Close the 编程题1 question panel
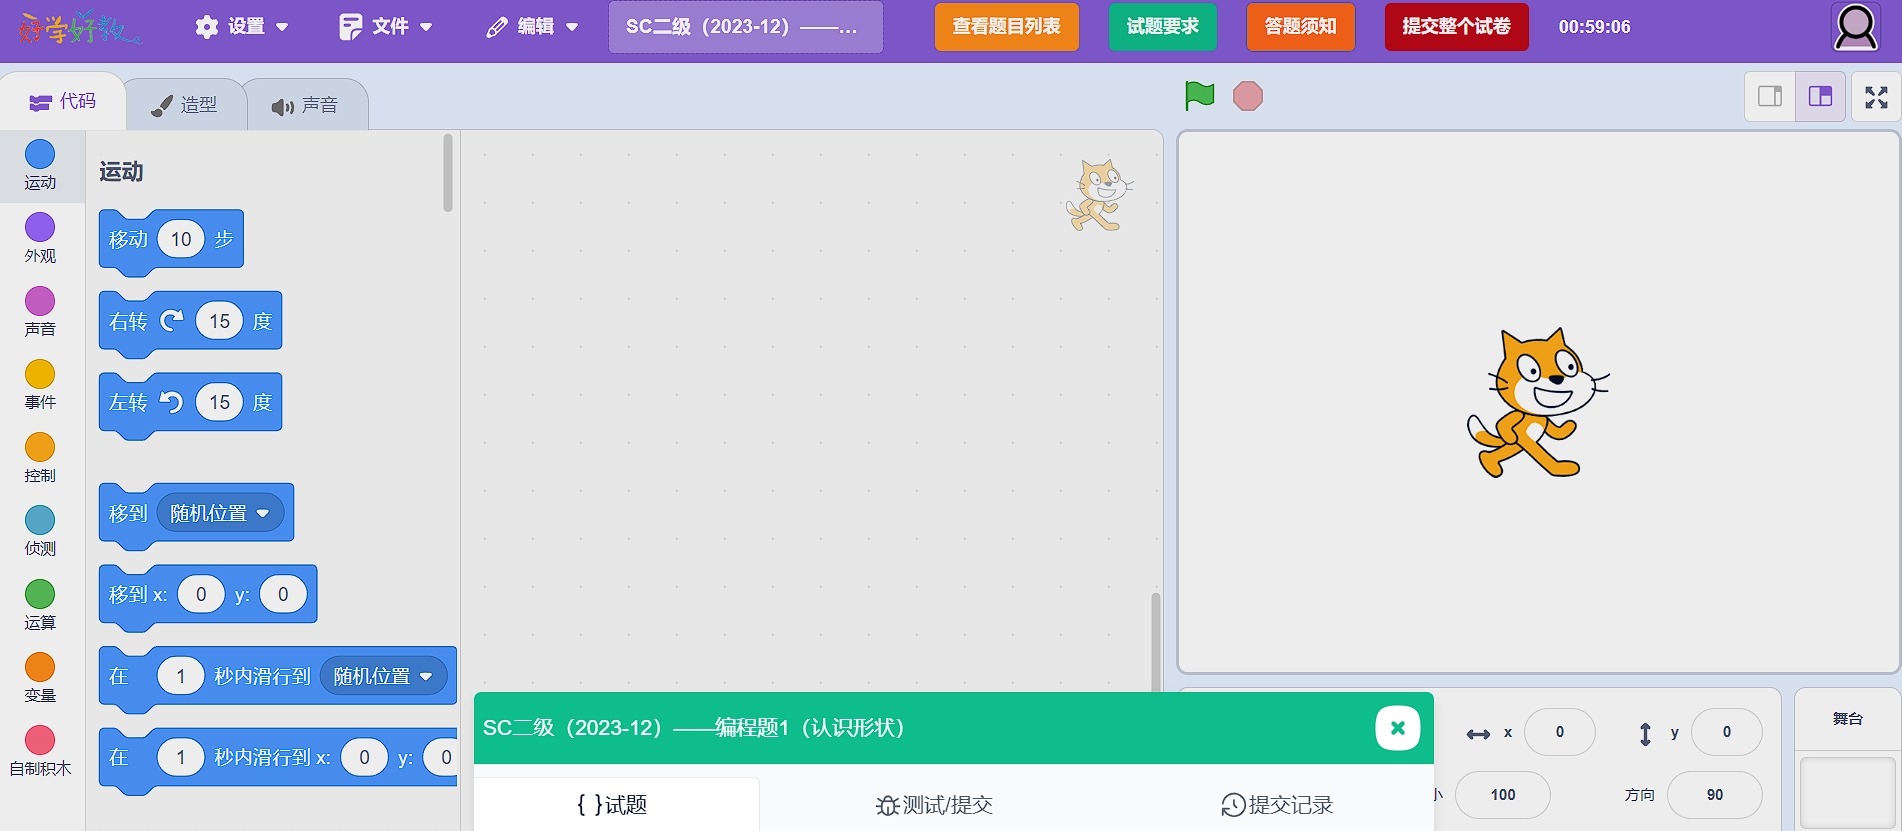The width and height of the screenshot is (1902, 831). pos(1398,728)
